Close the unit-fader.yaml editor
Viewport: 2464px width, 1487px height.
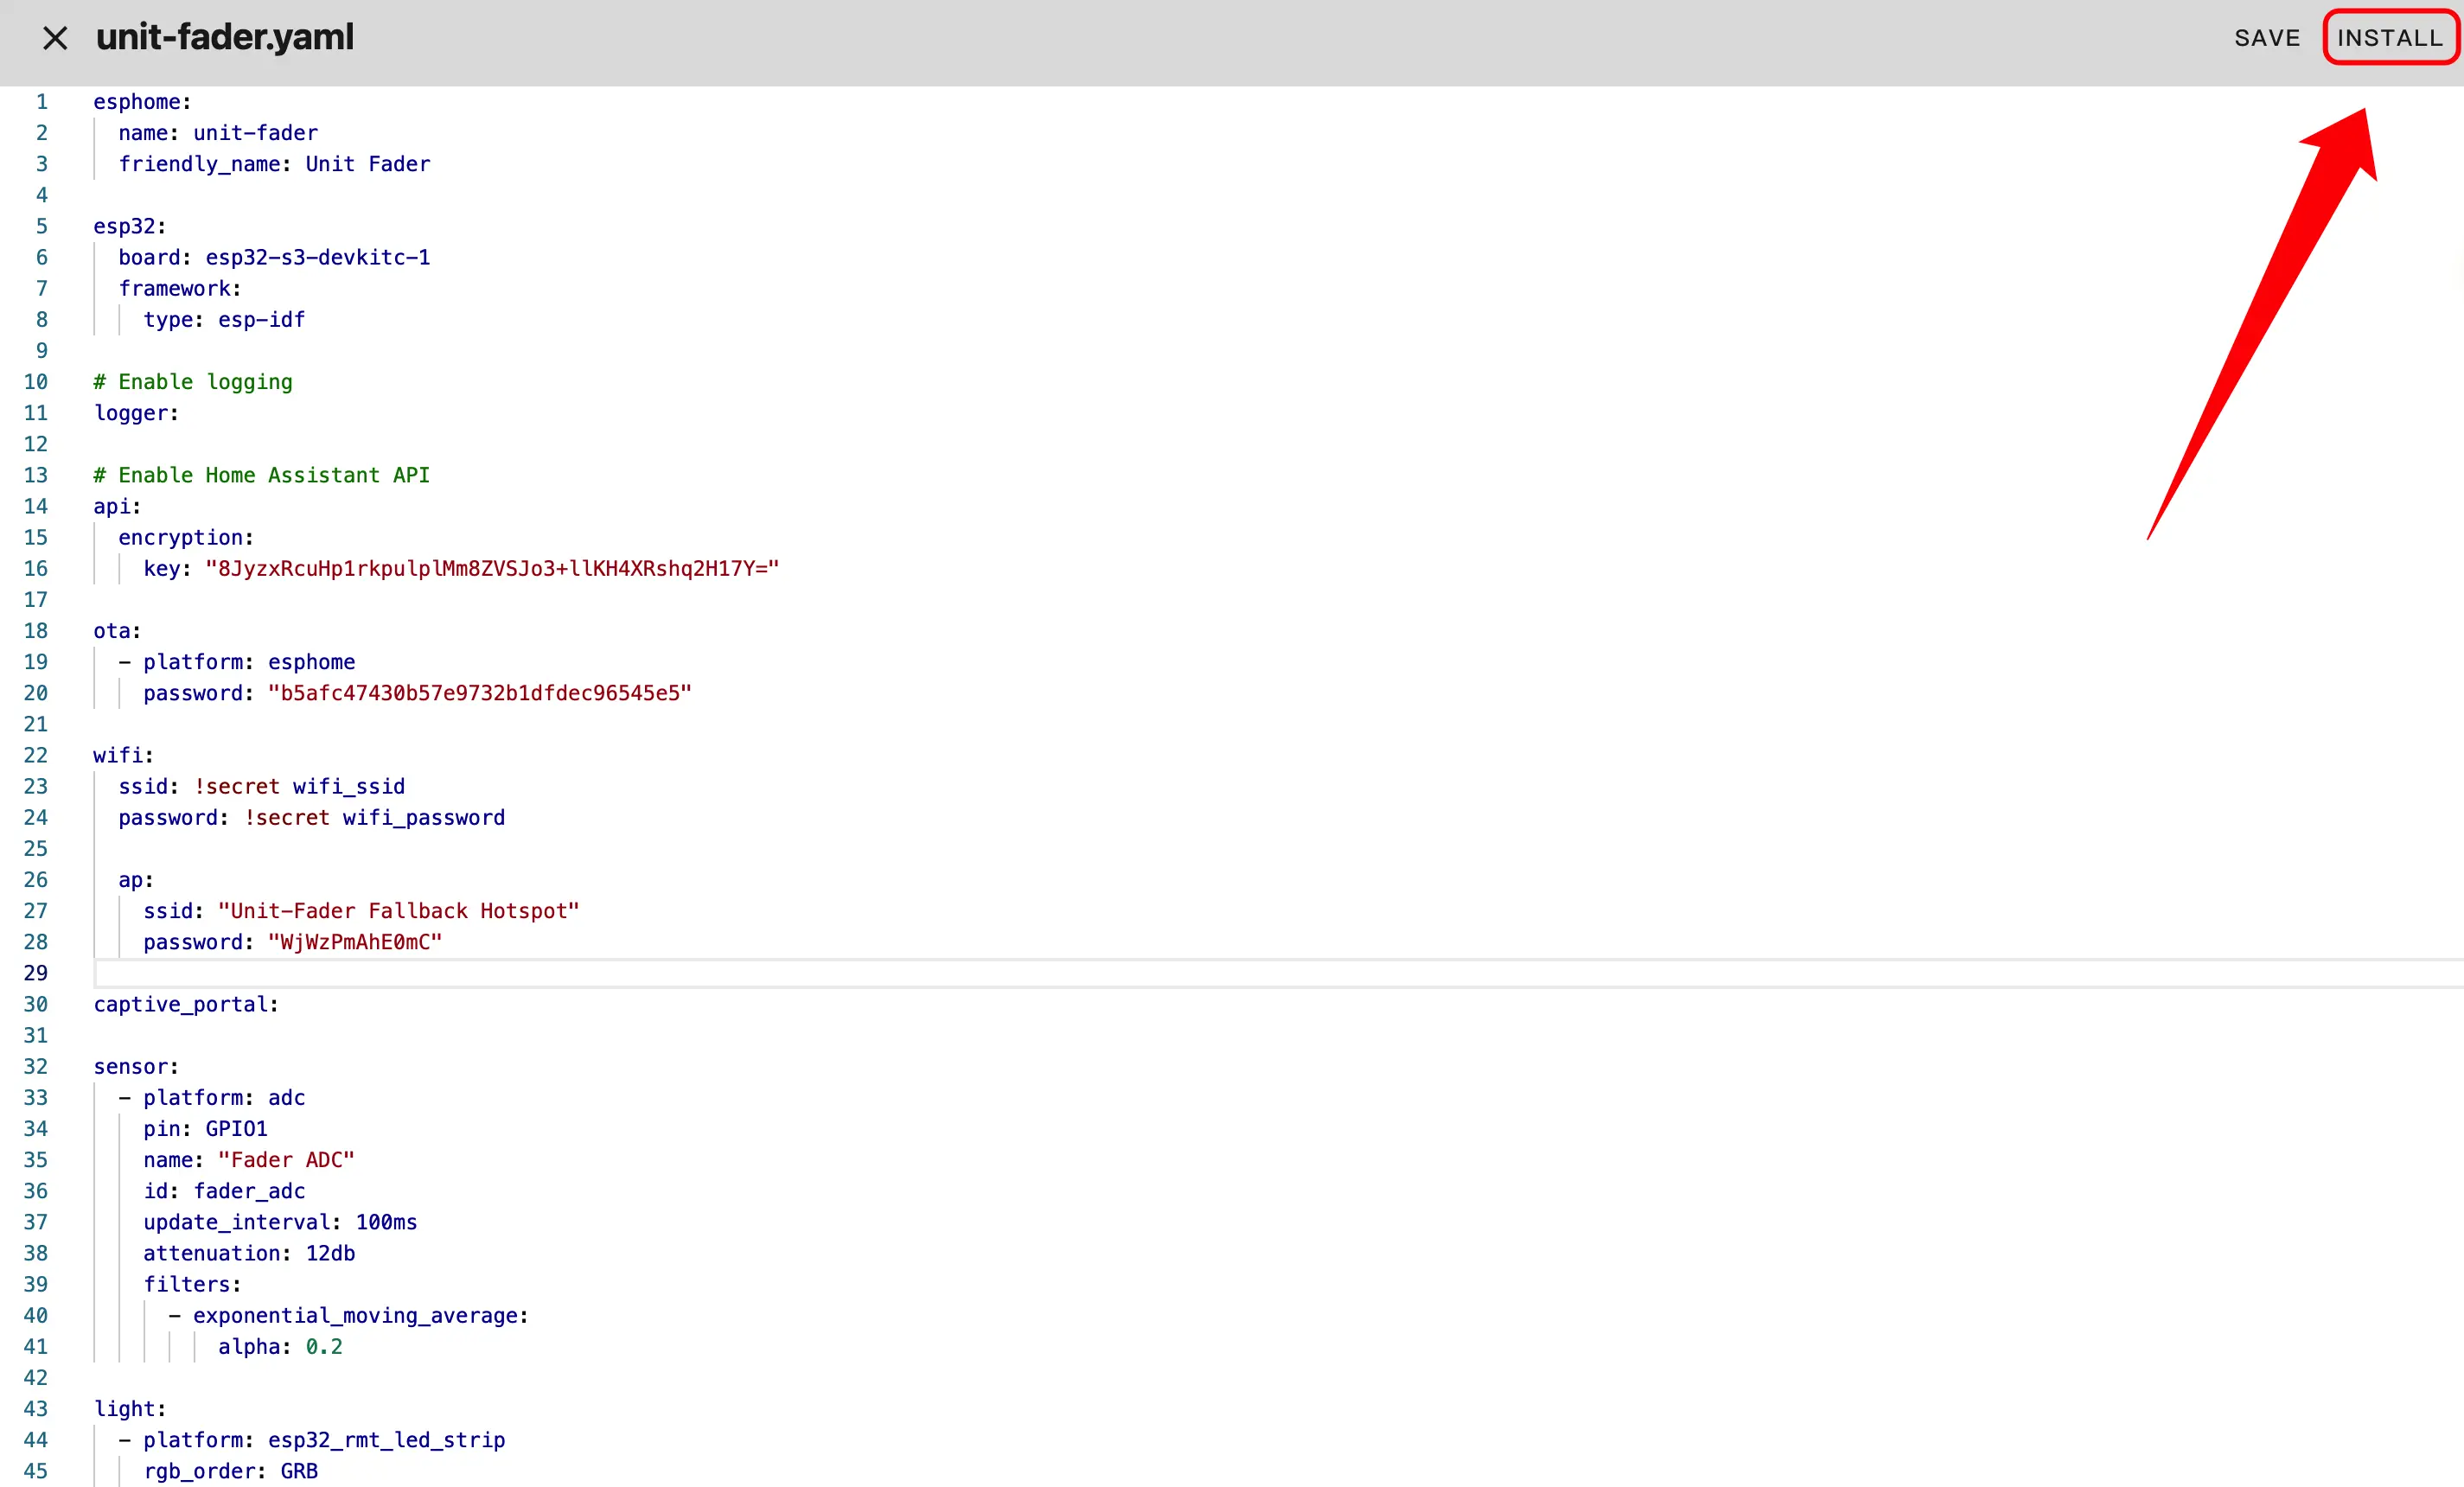pyautogui.click(x=55, y=38)
